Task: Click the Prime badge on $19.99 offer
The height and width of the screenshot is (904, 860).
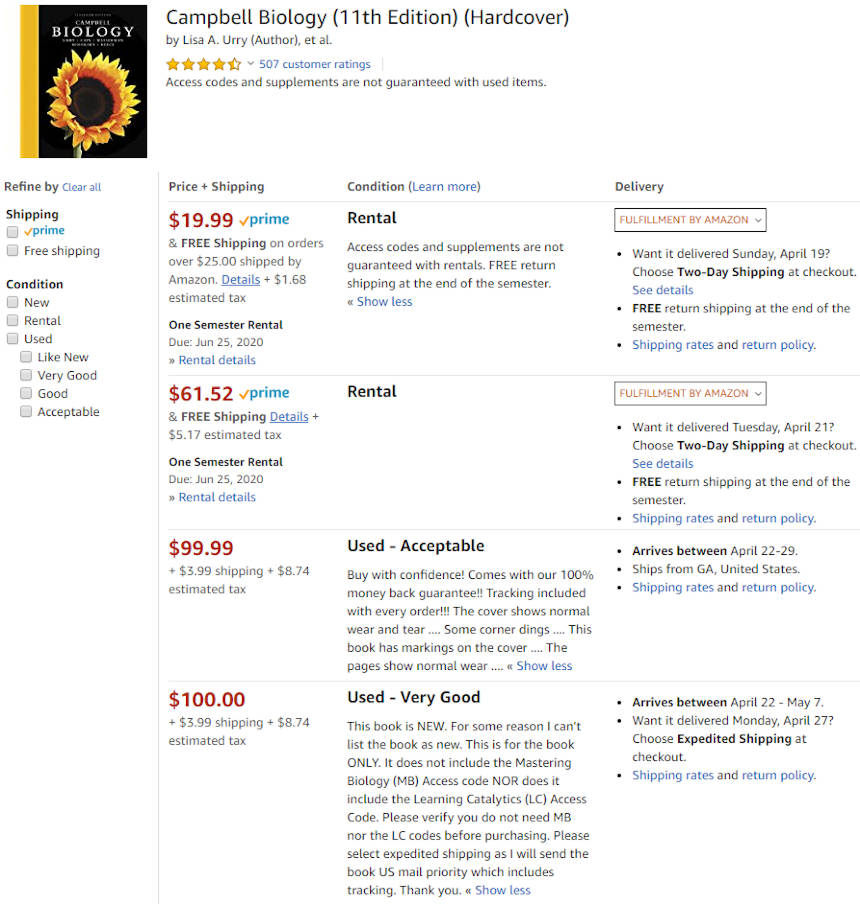Action: 264,220
